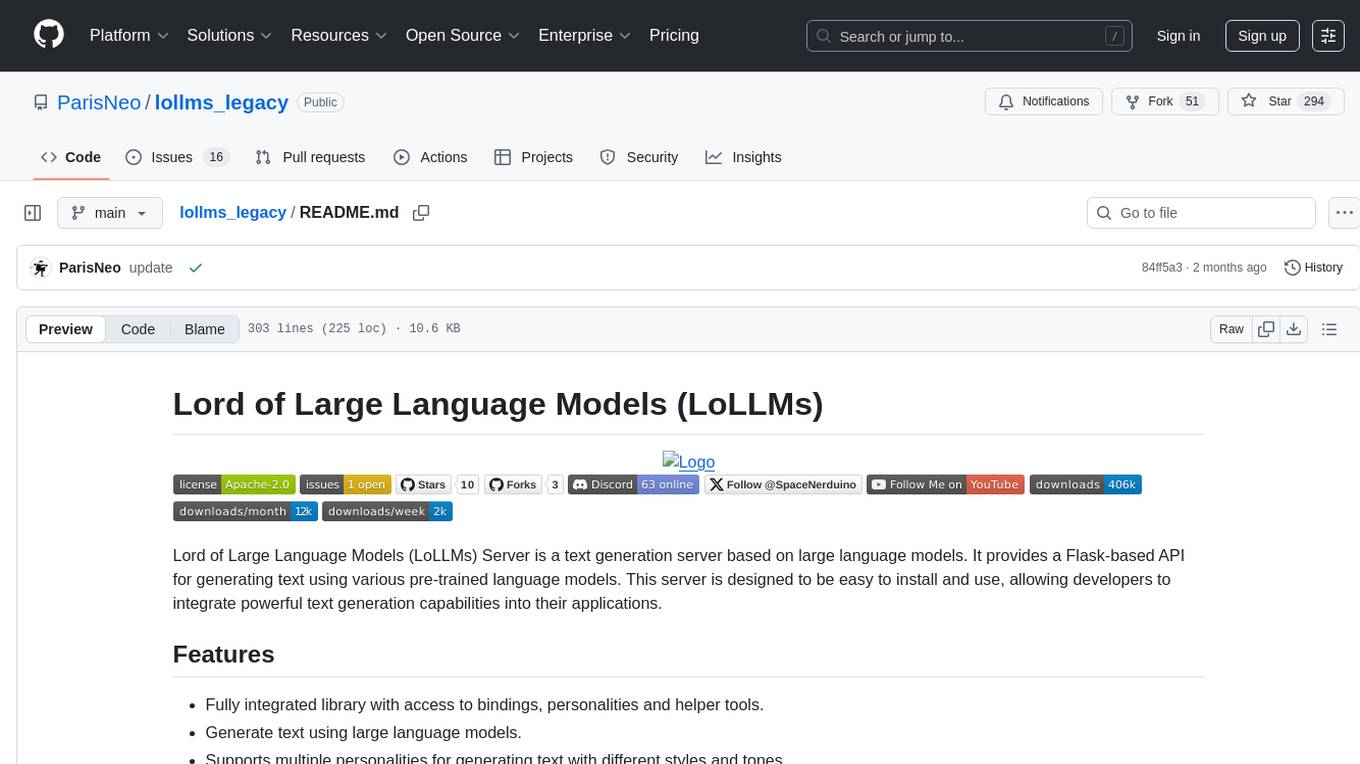Viewport: 1360px width, 764px height.
Task: Open the Insights tab
Action: (743, 157)
